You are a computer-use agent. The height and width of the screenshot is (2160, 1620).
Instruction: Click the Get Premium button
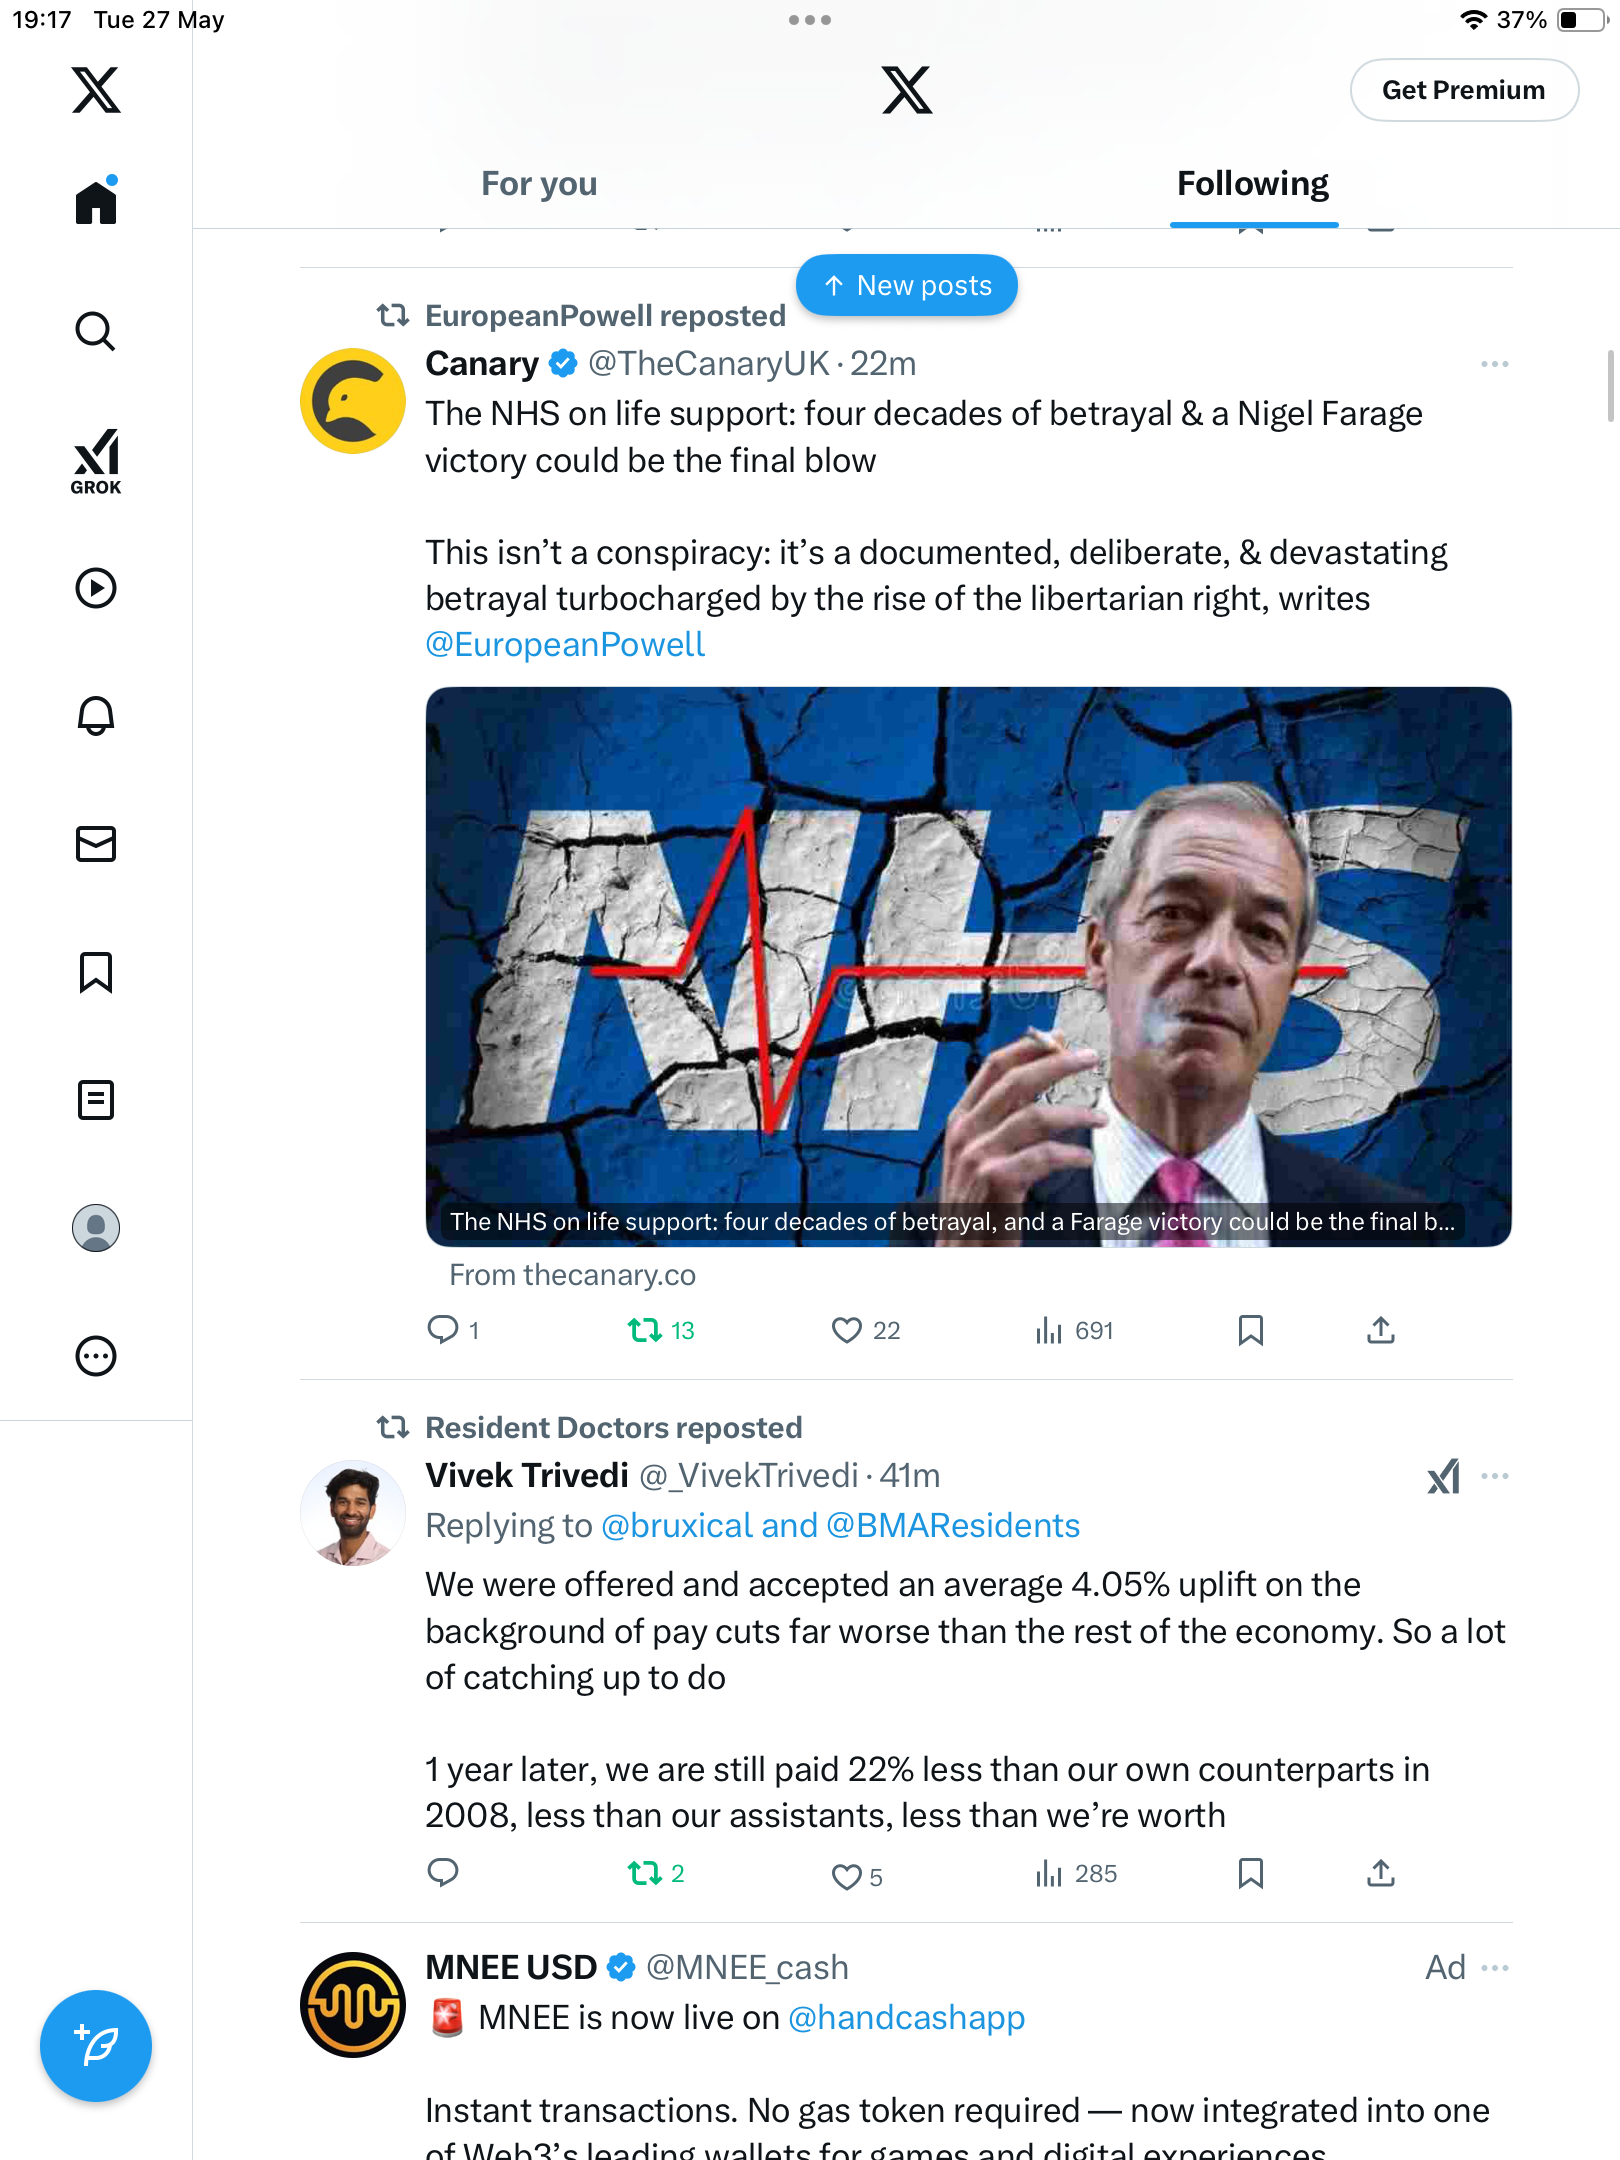1464,90
